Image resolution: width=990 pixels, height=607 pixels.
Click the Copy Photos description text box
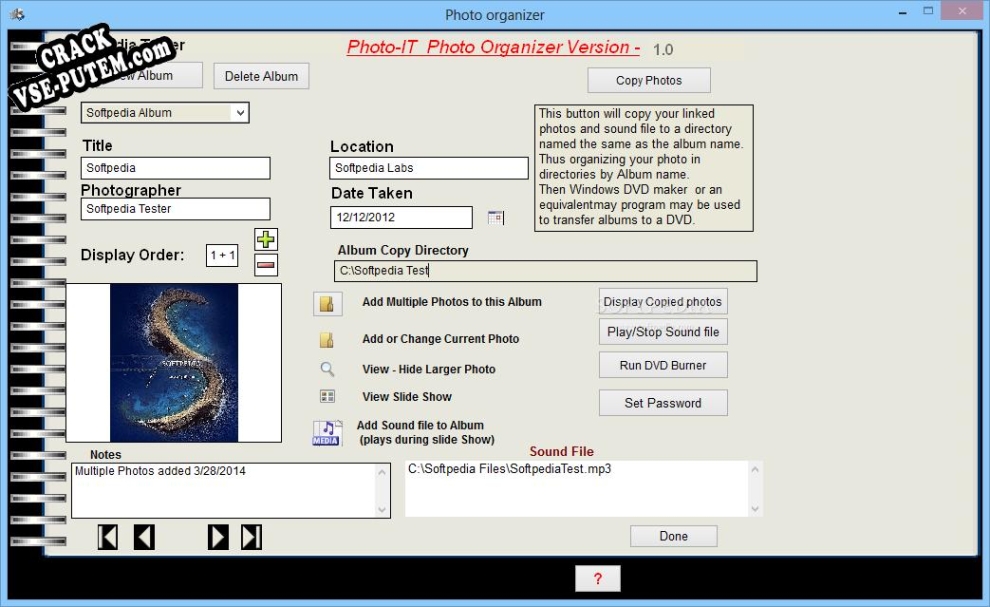point(644,168)
